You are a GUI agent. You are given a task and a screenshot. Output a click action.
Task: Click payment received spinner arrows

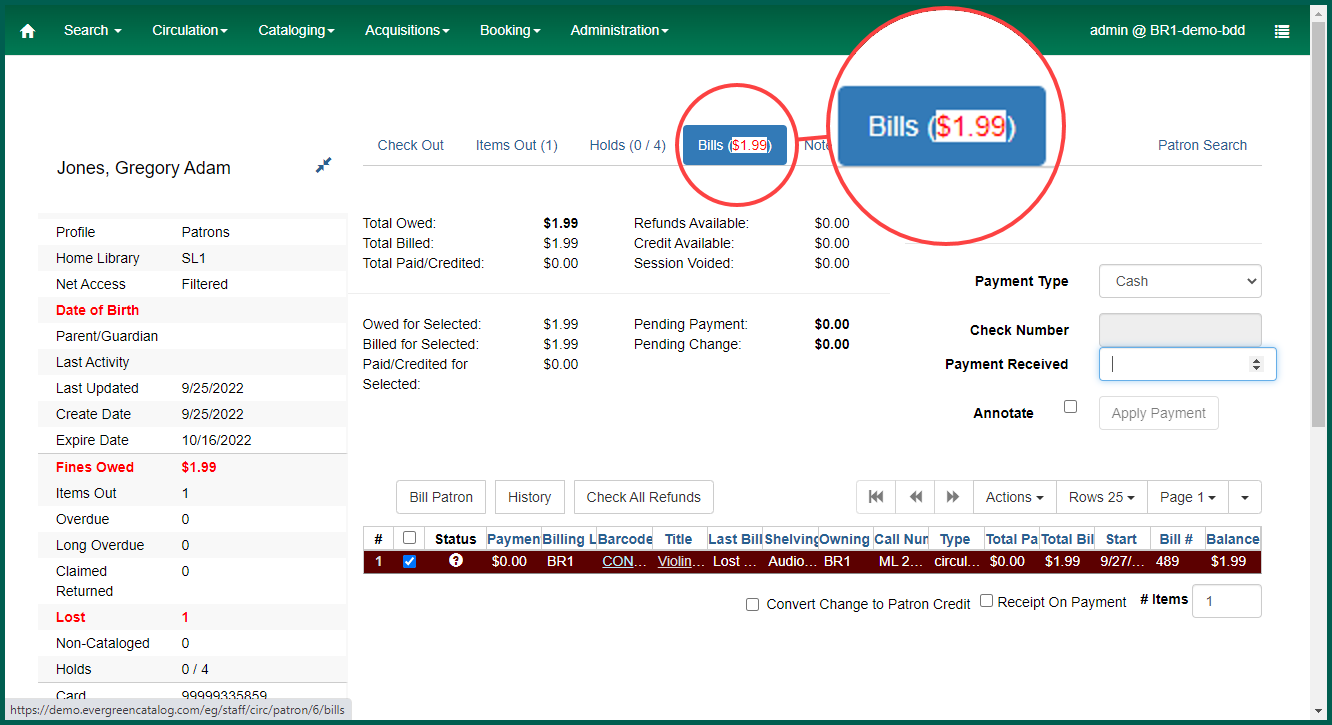pyautogui.click(x=1256, y=365)
